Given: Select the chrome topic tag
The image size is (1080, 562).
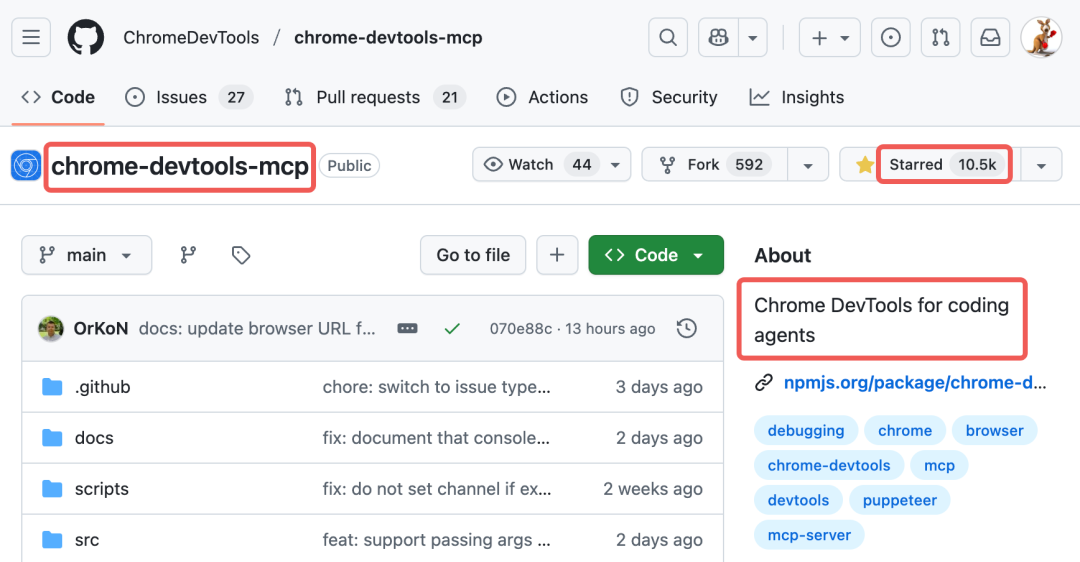Looking at the screenshot, I should tap(905, 430).
